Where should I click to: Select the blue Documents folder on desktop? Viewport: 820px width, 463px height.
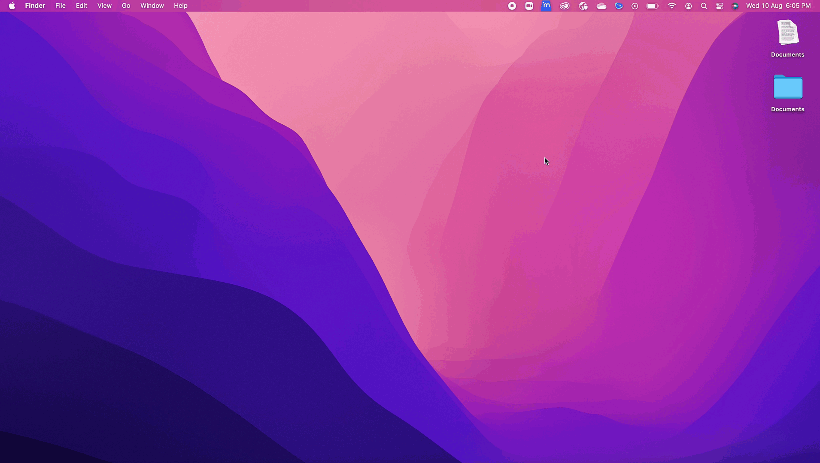point(787,87)
